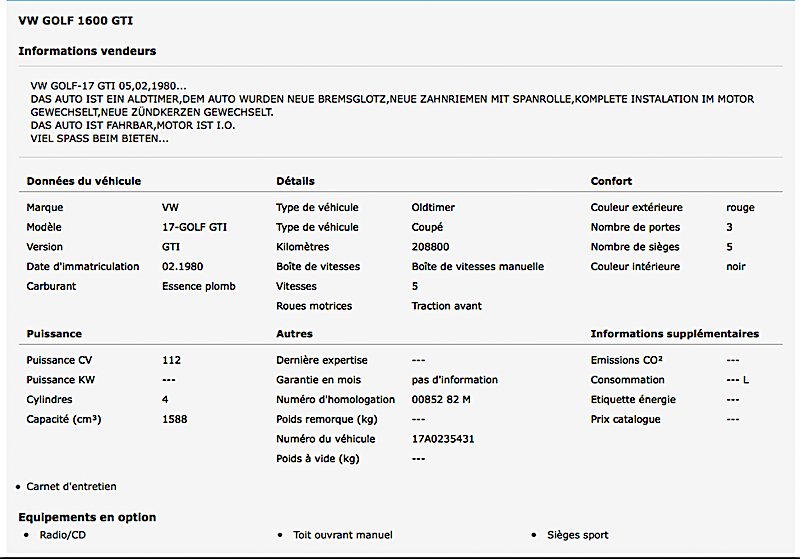This screenshot has height=559, width=800.
Task: Click the 'Emissions CO²' label
Action: click(627, 360)
